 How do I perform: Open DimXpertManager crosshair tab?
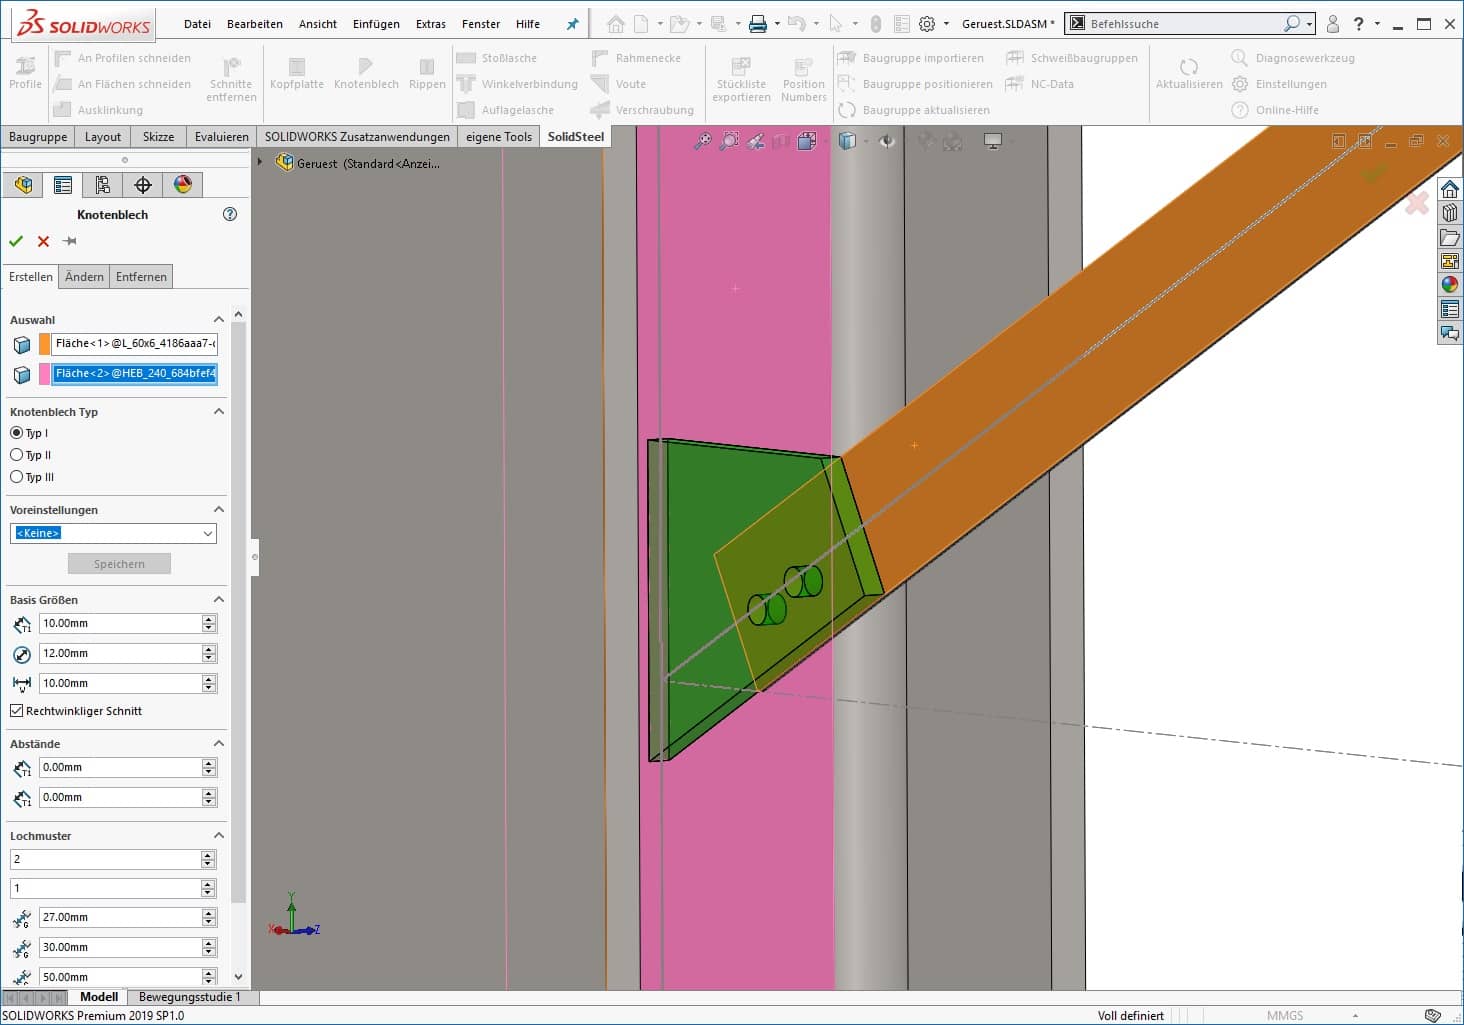point(143,185)
